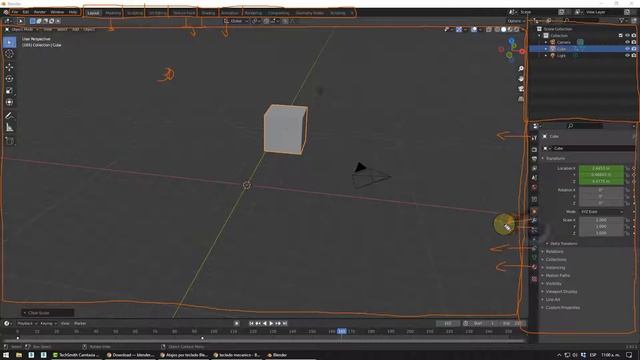640x360 pixels.
Task: Hide Light in viewport via eye icon
Action: coord(627,56)
